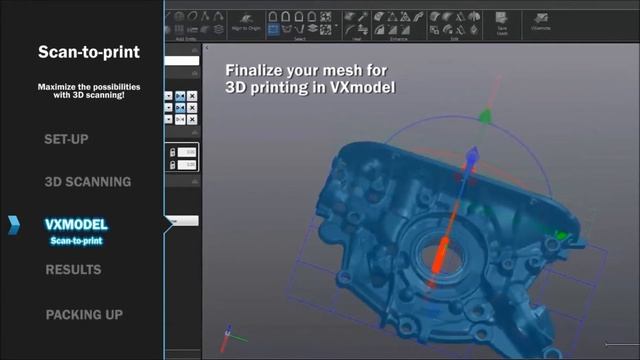Click the curved arc entity icon in Add Entity

(218, 17)
